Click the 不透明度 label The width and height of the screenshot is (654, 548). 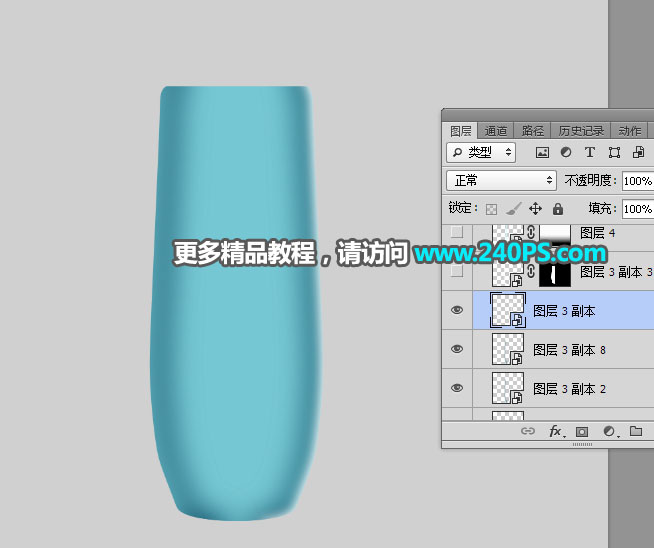point(590,180)
